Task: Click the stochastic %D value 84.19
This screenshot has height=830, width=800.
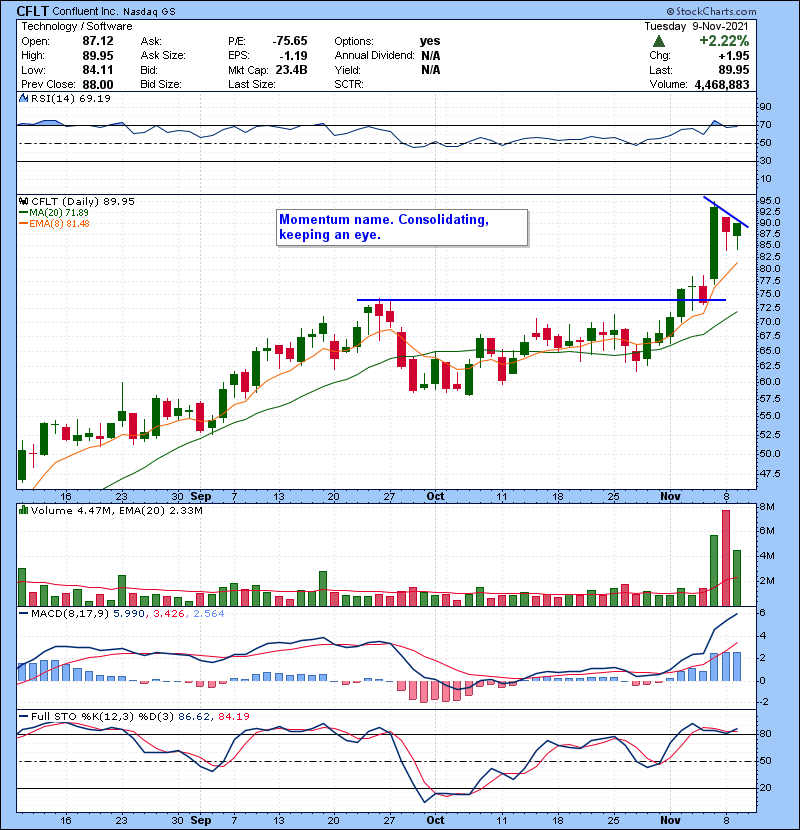Action: [233, 717]
